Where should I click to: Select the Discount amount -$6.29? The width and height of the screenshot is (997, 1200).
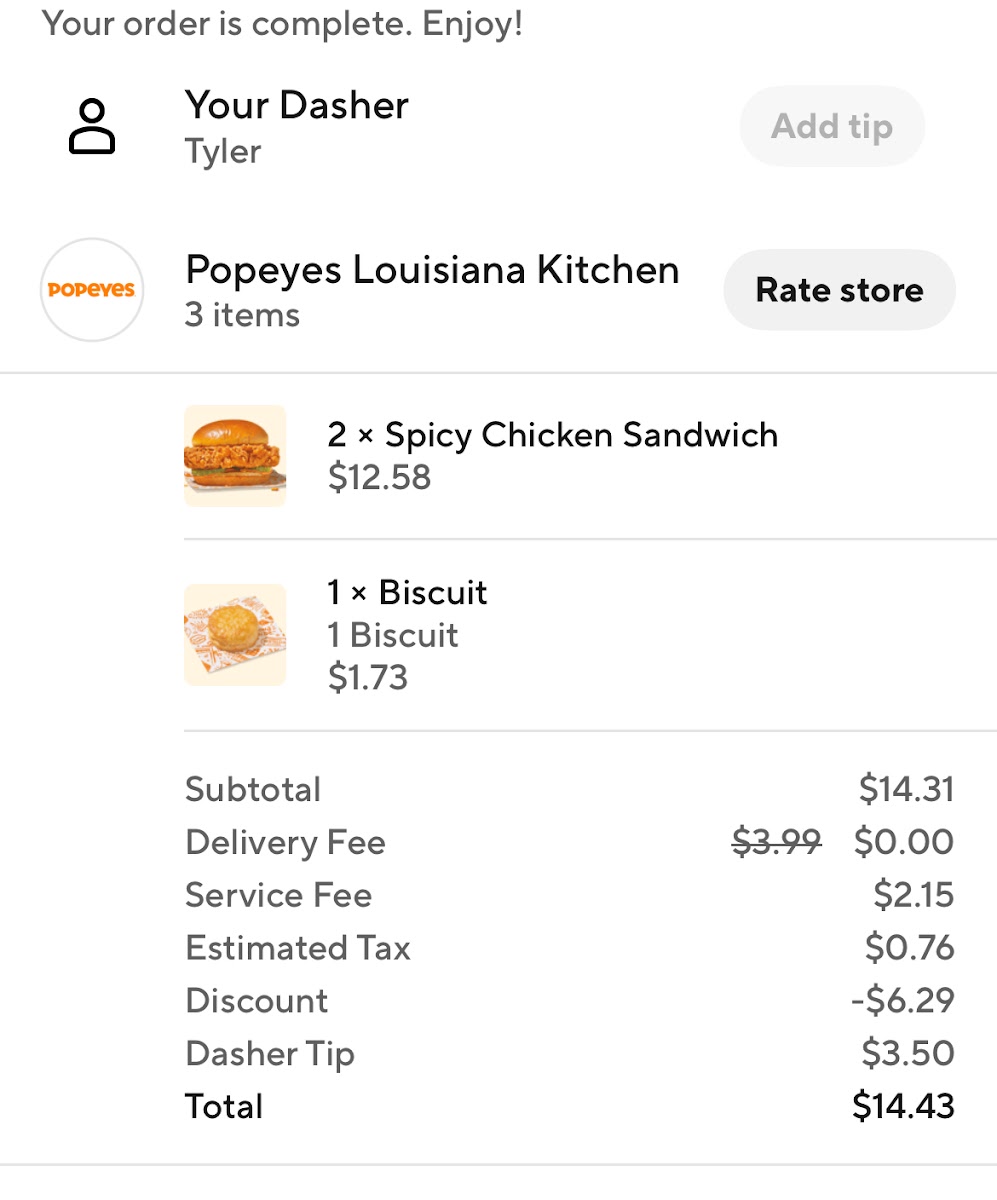(x=903, y=1000)
